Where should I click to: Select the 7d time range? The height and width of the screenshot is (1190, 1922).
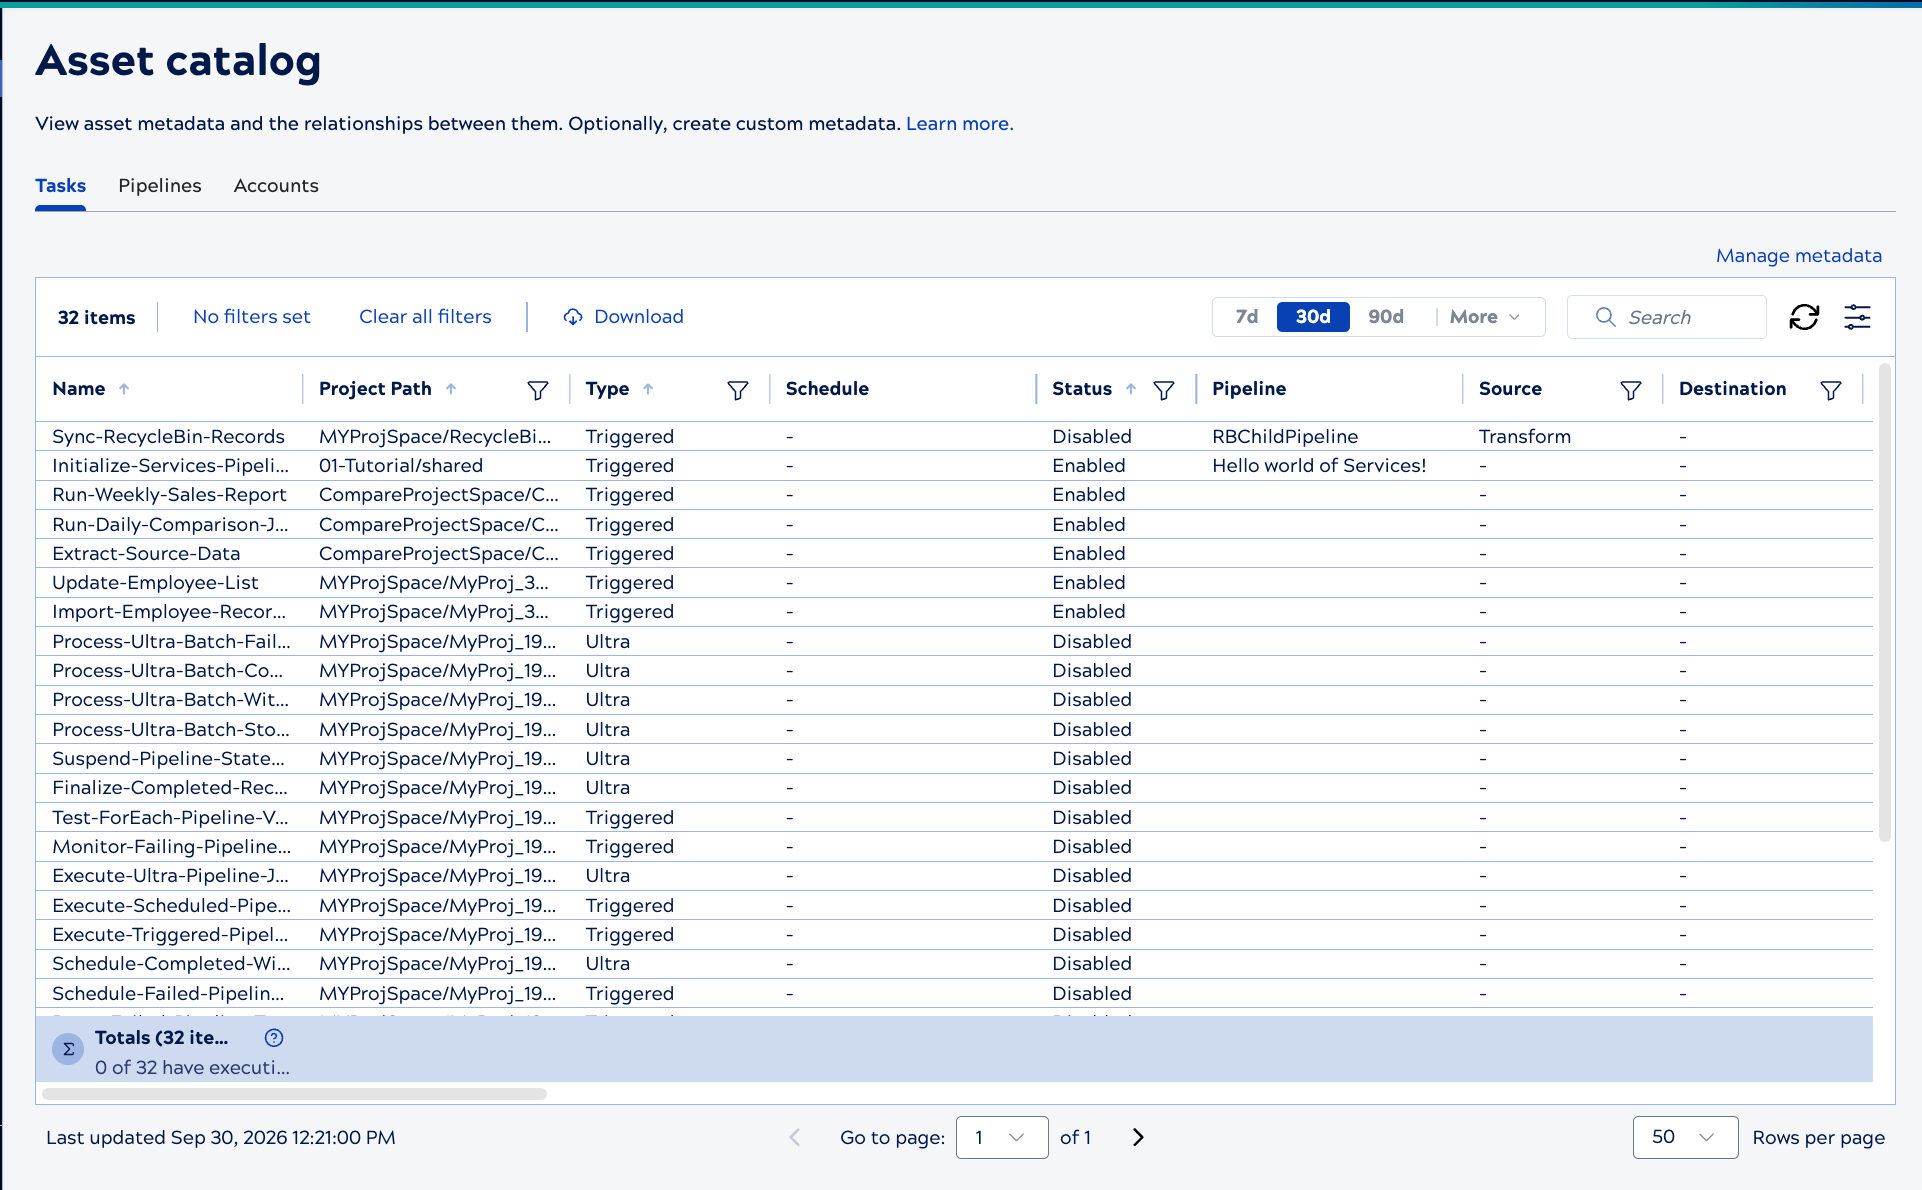click(1246, 317)
